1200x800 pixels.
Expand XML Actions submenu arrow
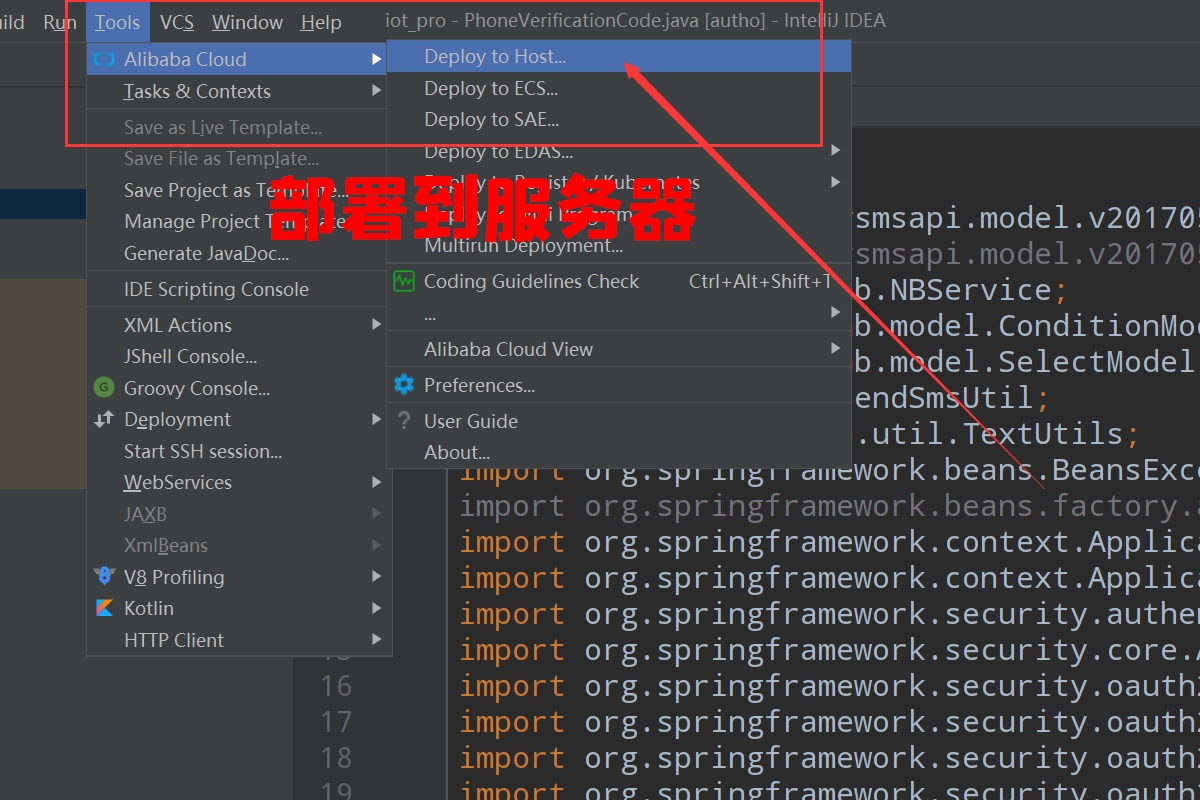376,325
